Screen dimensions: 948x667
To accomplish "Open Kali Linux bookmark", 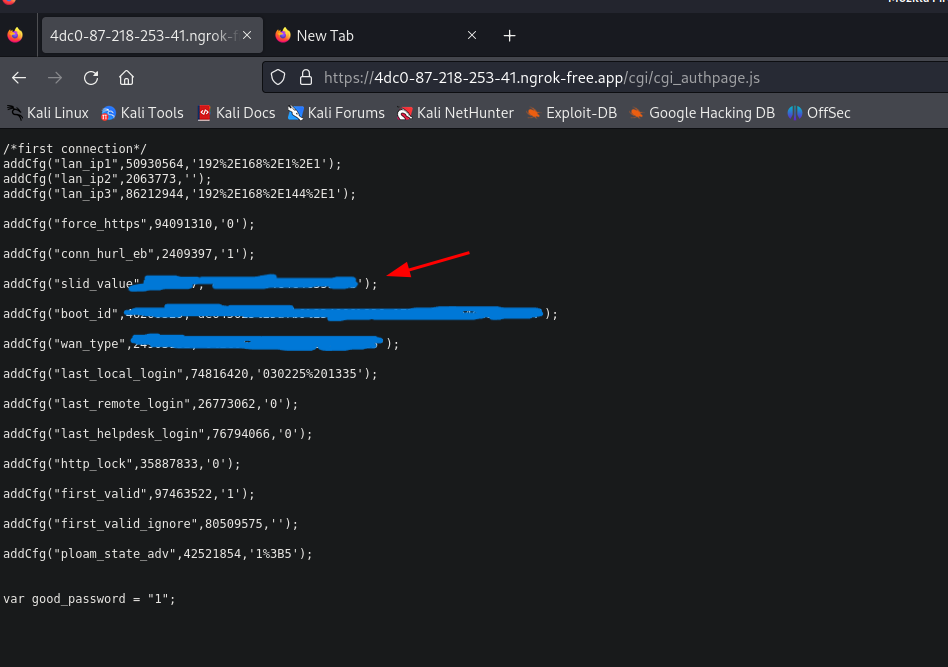I will click(48, 113).
